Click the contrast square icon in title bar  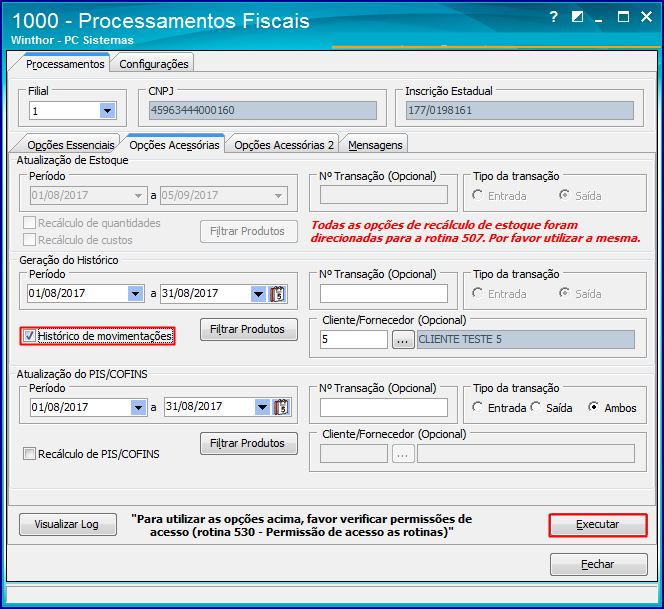[x=577, y=17]
